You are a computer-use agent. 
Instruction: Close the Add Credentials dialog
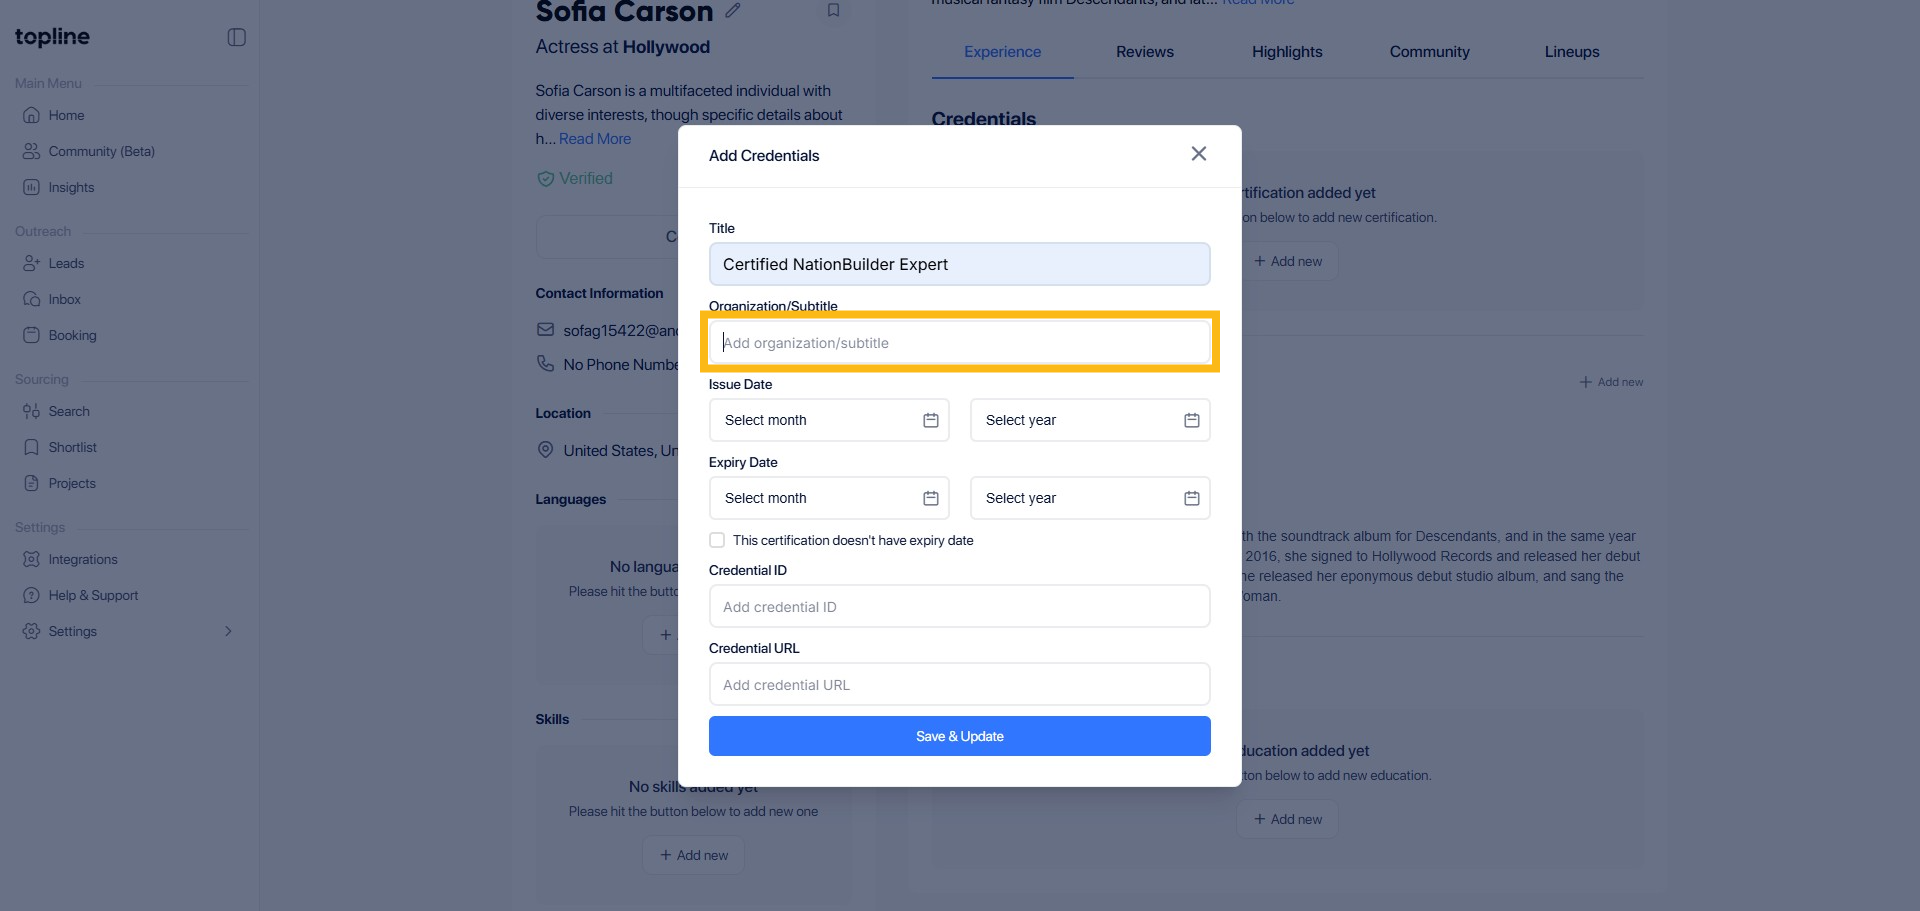point(1198,154)
